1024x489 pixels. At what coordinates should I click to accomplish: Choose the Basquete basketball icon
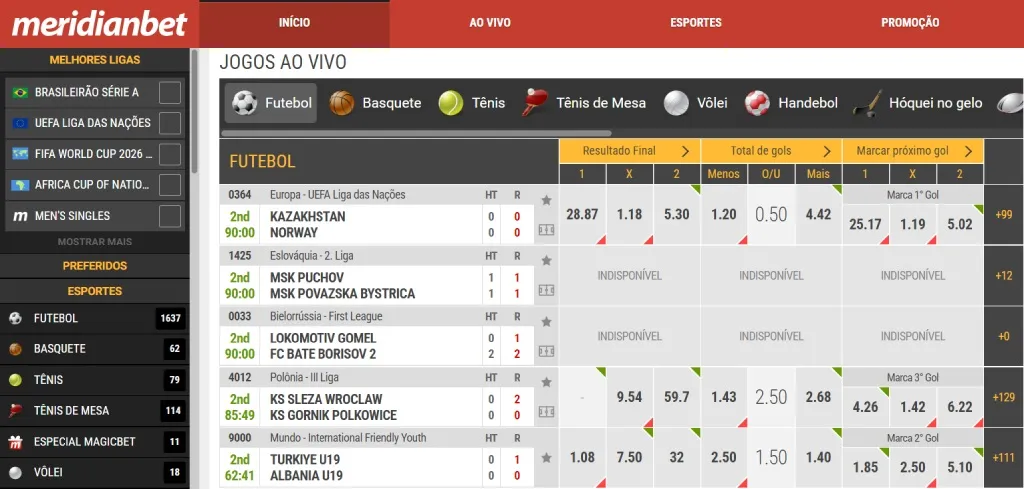click(342, 103)
